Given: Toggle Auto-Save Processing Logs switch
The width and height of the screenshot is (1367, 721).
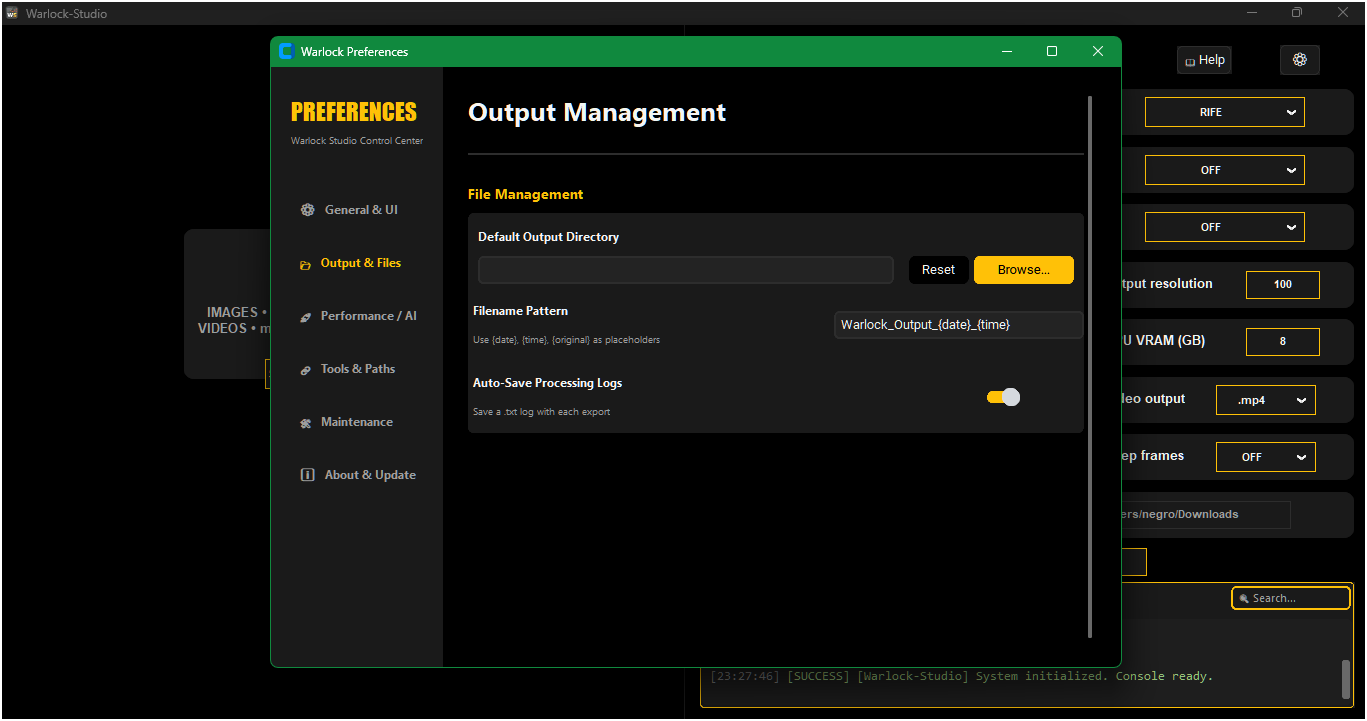Looking at the screenshot, I should click(1003, 397).
